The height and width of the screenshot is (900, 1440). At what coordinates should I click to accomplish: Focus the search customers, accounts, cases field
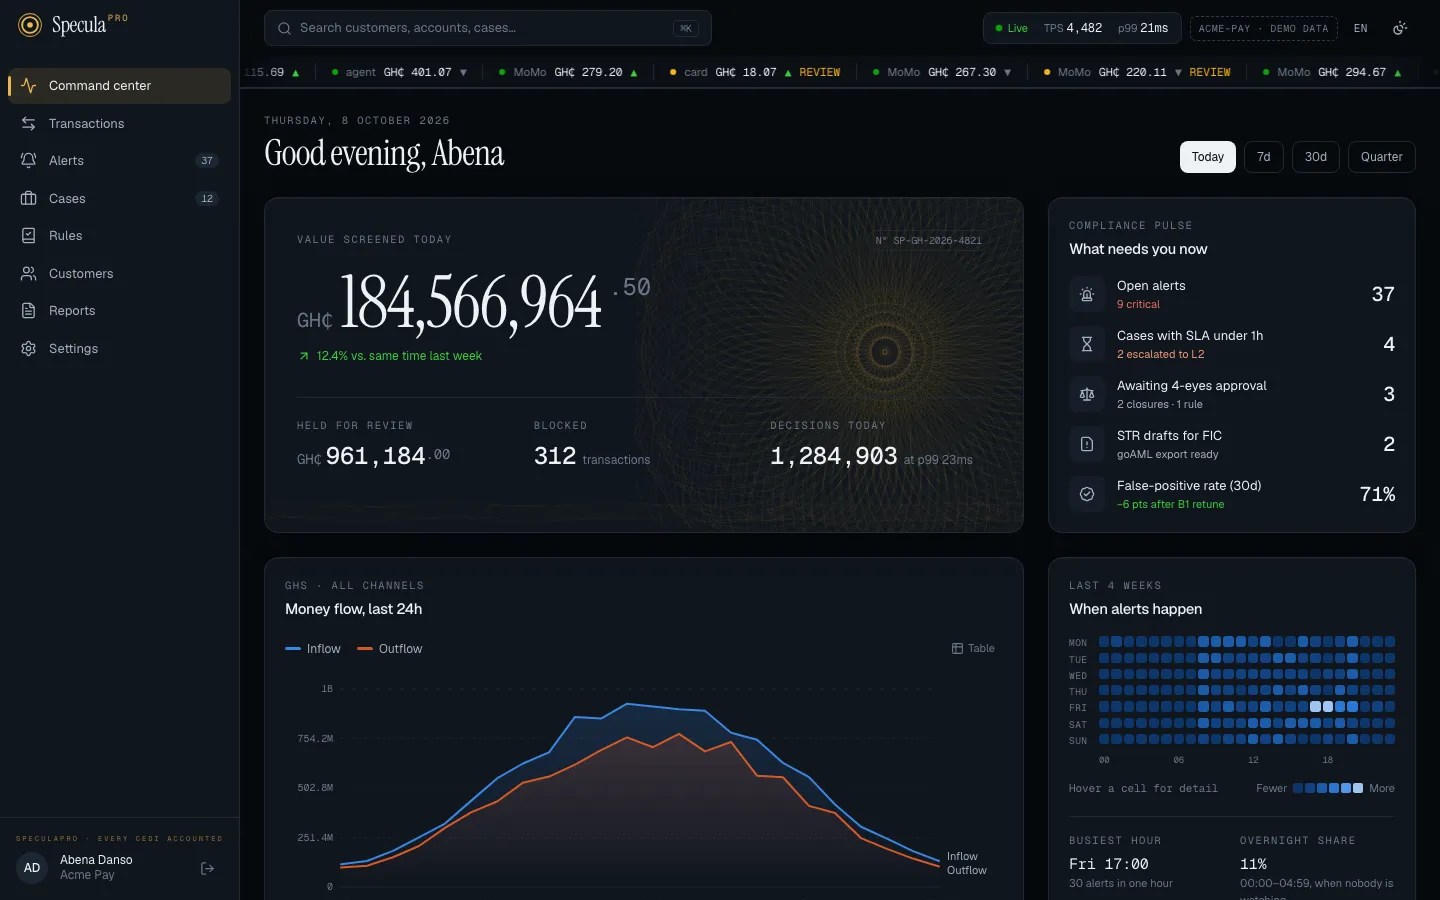coord(488,28)
